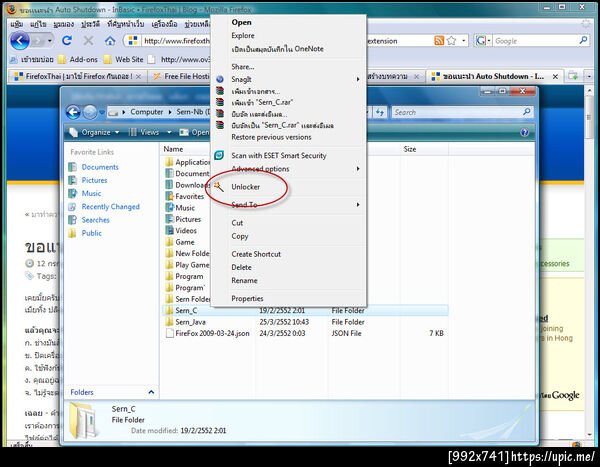
Task: Open Explorer recent pages dropdown
Action: point(101,112)
